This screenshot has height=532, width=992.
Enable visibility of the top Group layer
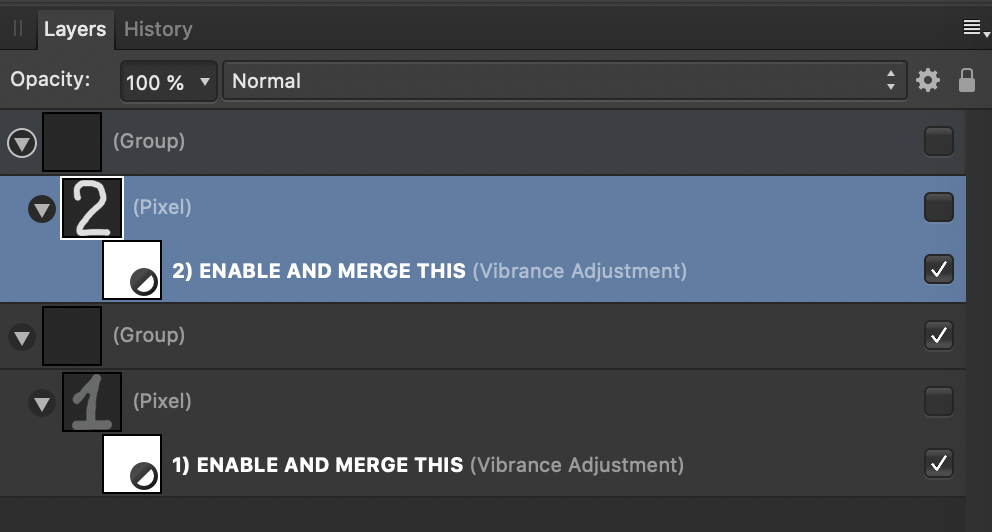[x=938, y=141]
